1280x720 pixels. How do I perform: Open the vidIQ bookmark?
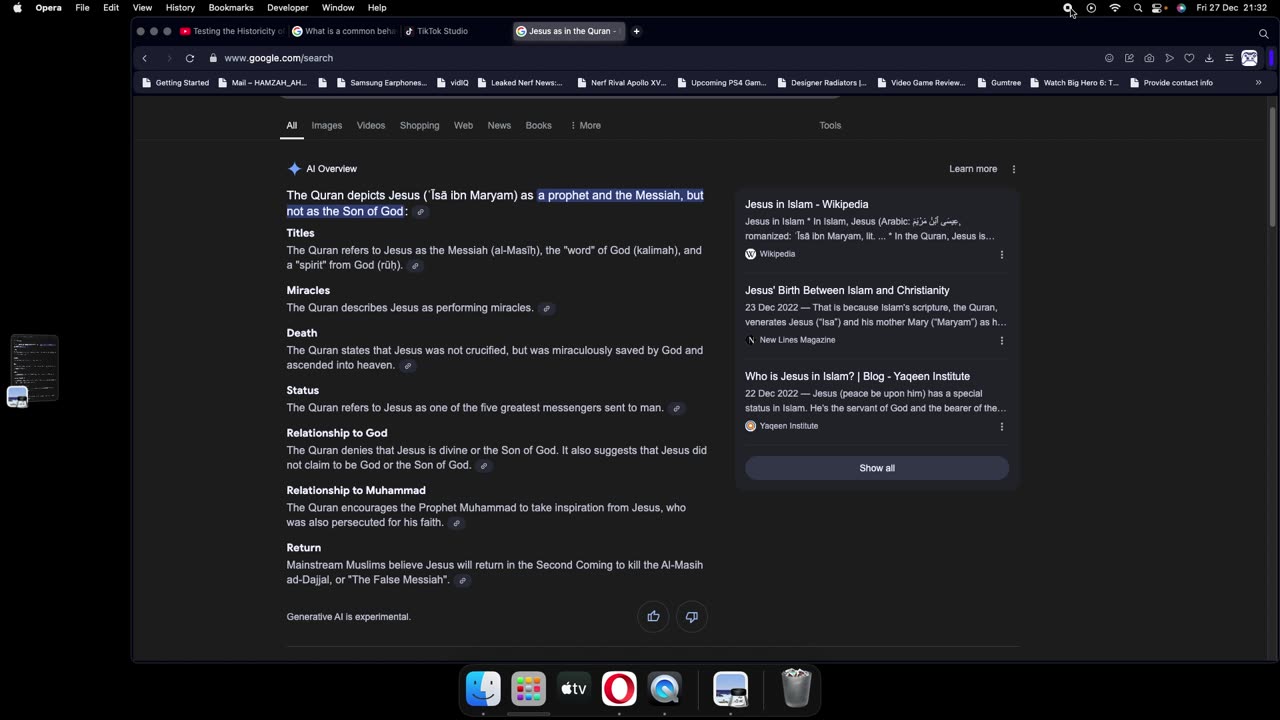point(451,83)
